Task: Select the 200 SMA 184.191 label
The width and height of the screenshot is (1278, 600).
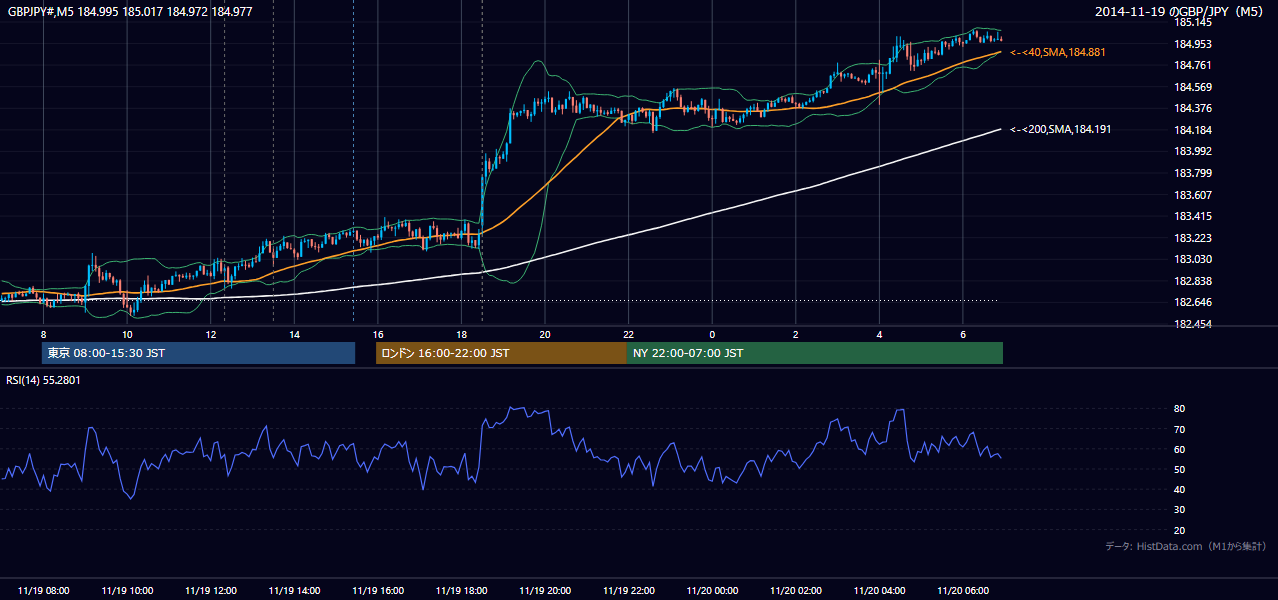Action: click(x=1060, y=130)
